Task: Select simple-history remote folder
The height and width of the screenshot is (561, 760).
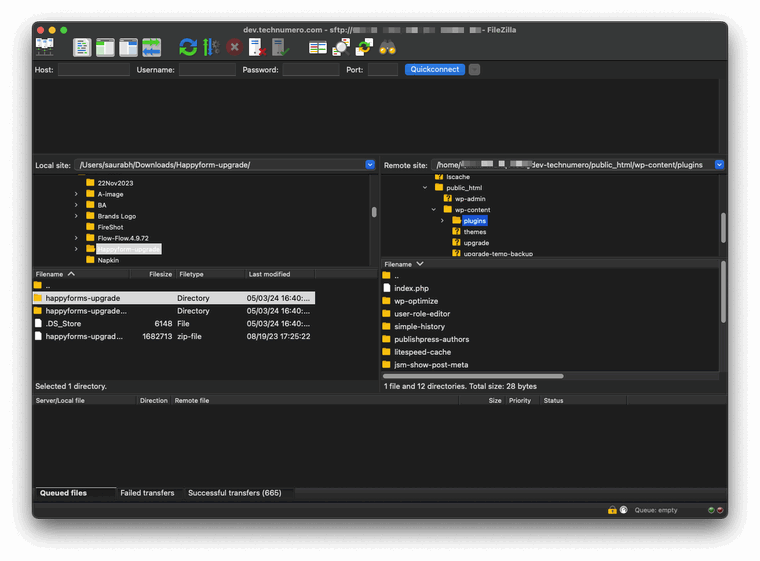Action: click(x=419, y=327)
